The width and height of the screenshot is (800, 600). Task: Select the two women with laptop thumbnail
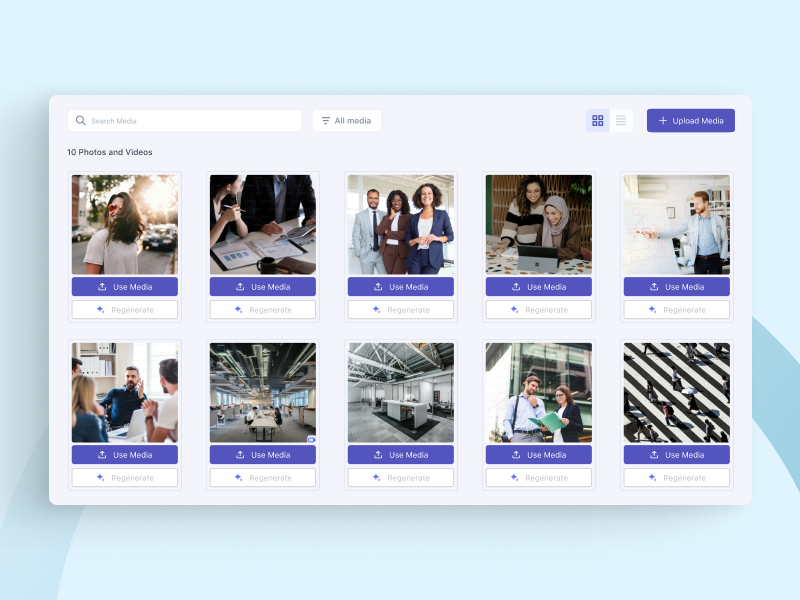coord(538,224)
